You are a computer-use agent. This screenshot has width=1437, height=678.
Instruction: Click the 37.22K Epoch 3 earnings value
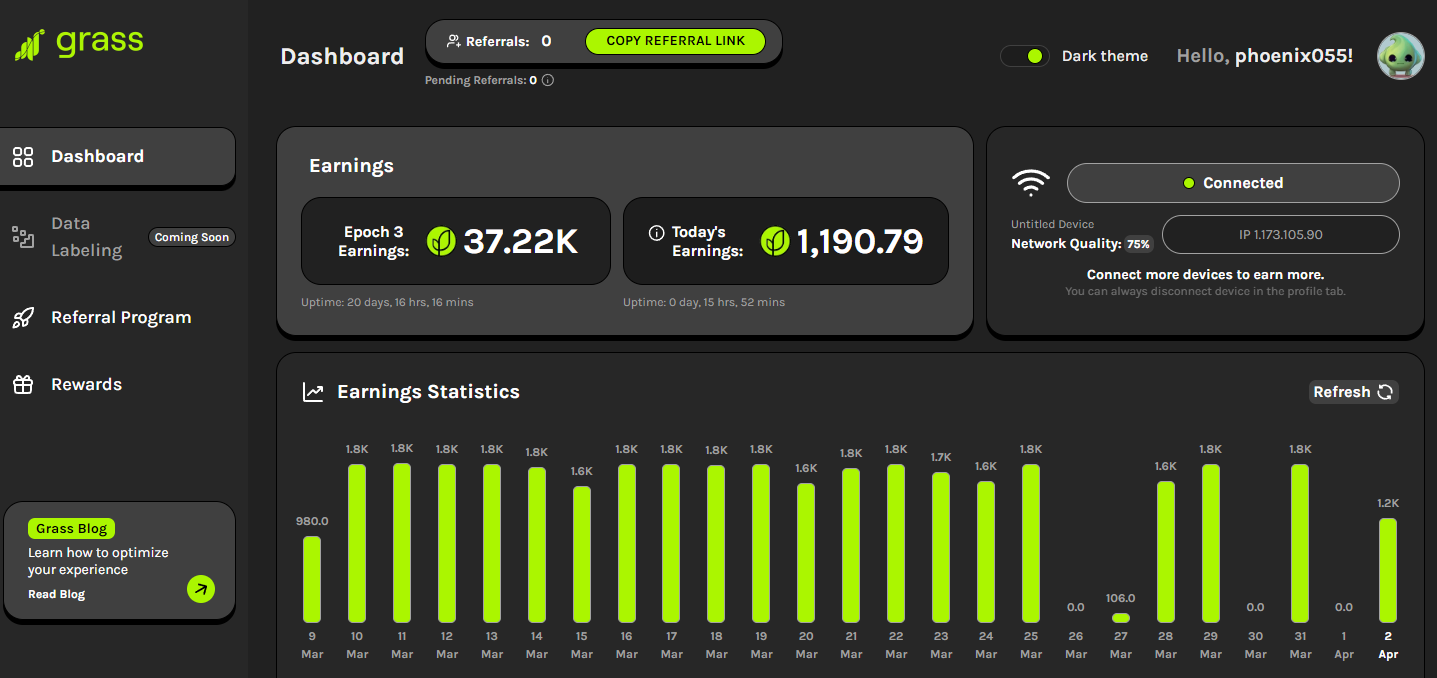pos(520,241)
